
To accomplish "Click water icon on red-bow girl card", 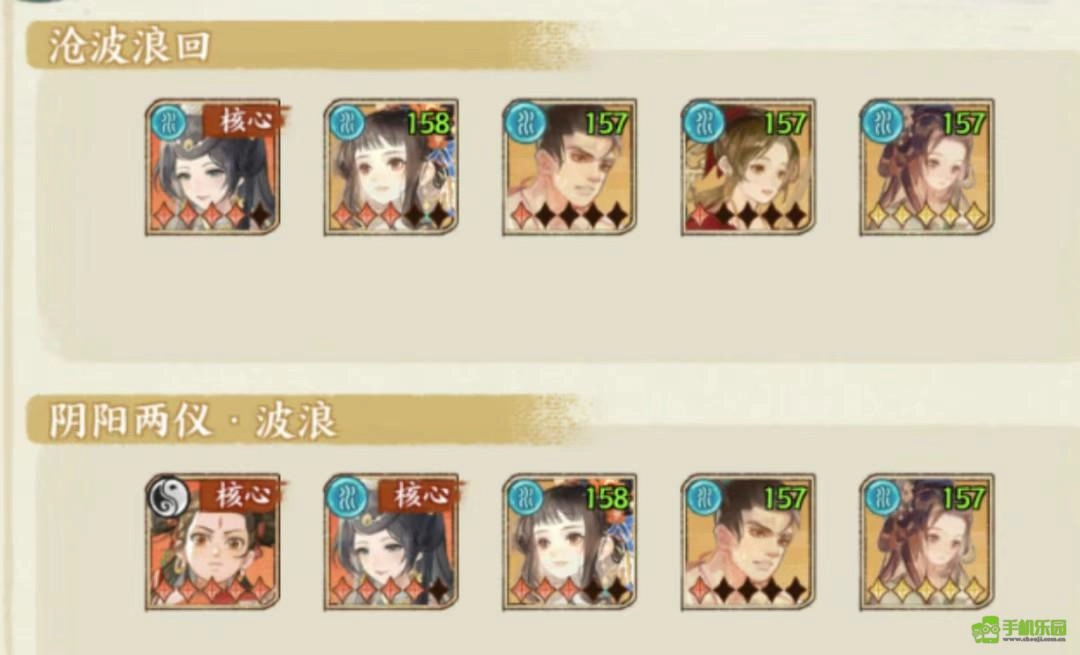I will pos(705,123).
